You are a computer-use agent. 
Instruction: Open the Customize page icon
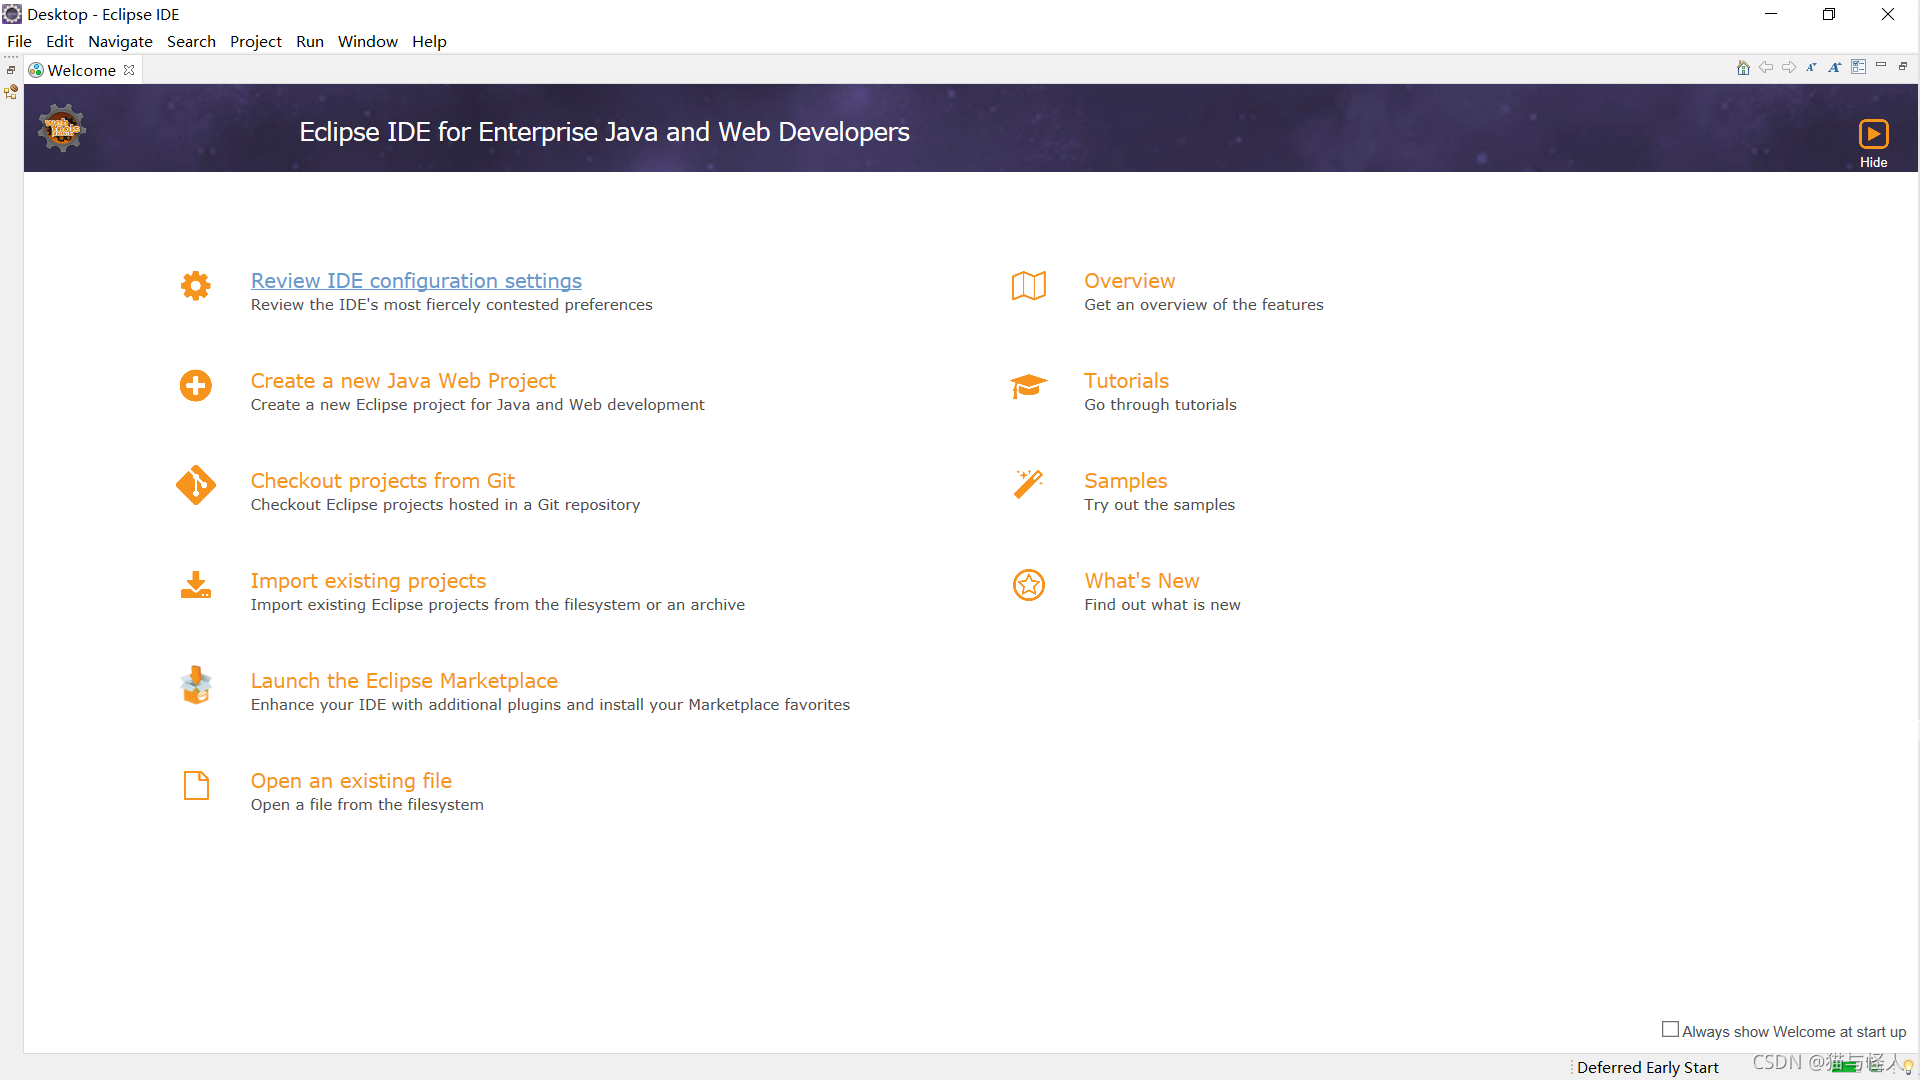[1858, 67]
